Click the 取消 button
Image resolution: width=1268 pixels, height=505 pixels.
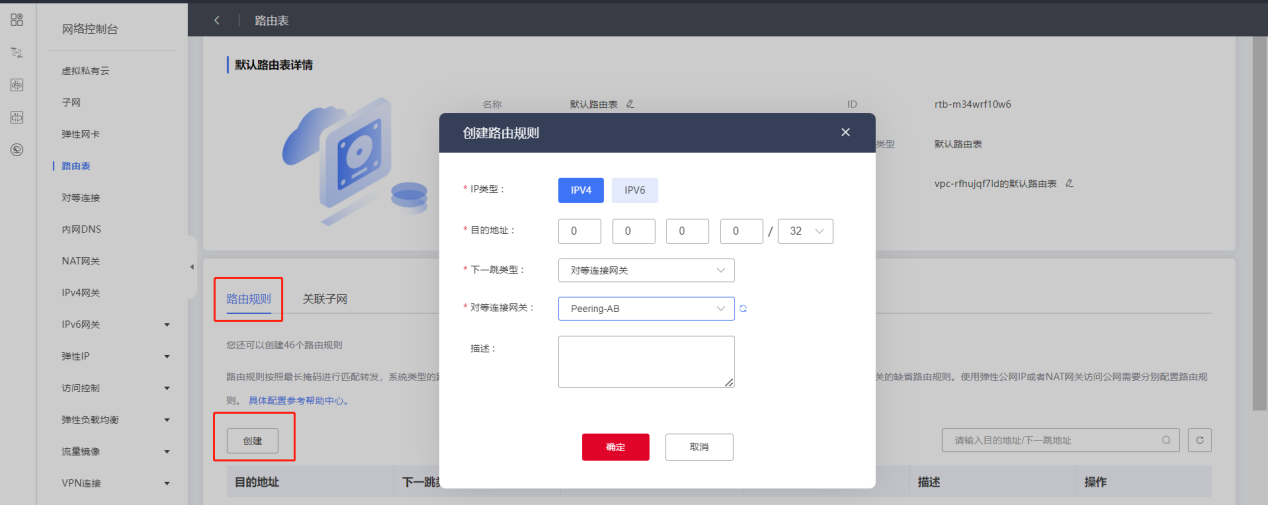point(699,447)
